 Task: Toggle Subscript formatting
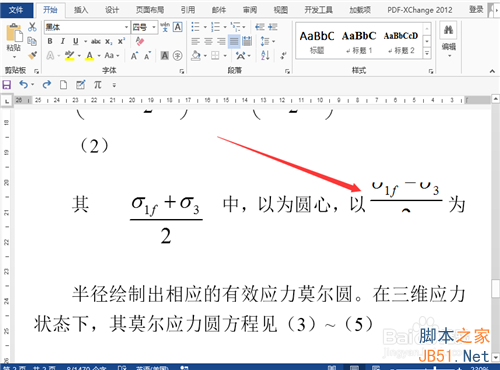(108, 41)
